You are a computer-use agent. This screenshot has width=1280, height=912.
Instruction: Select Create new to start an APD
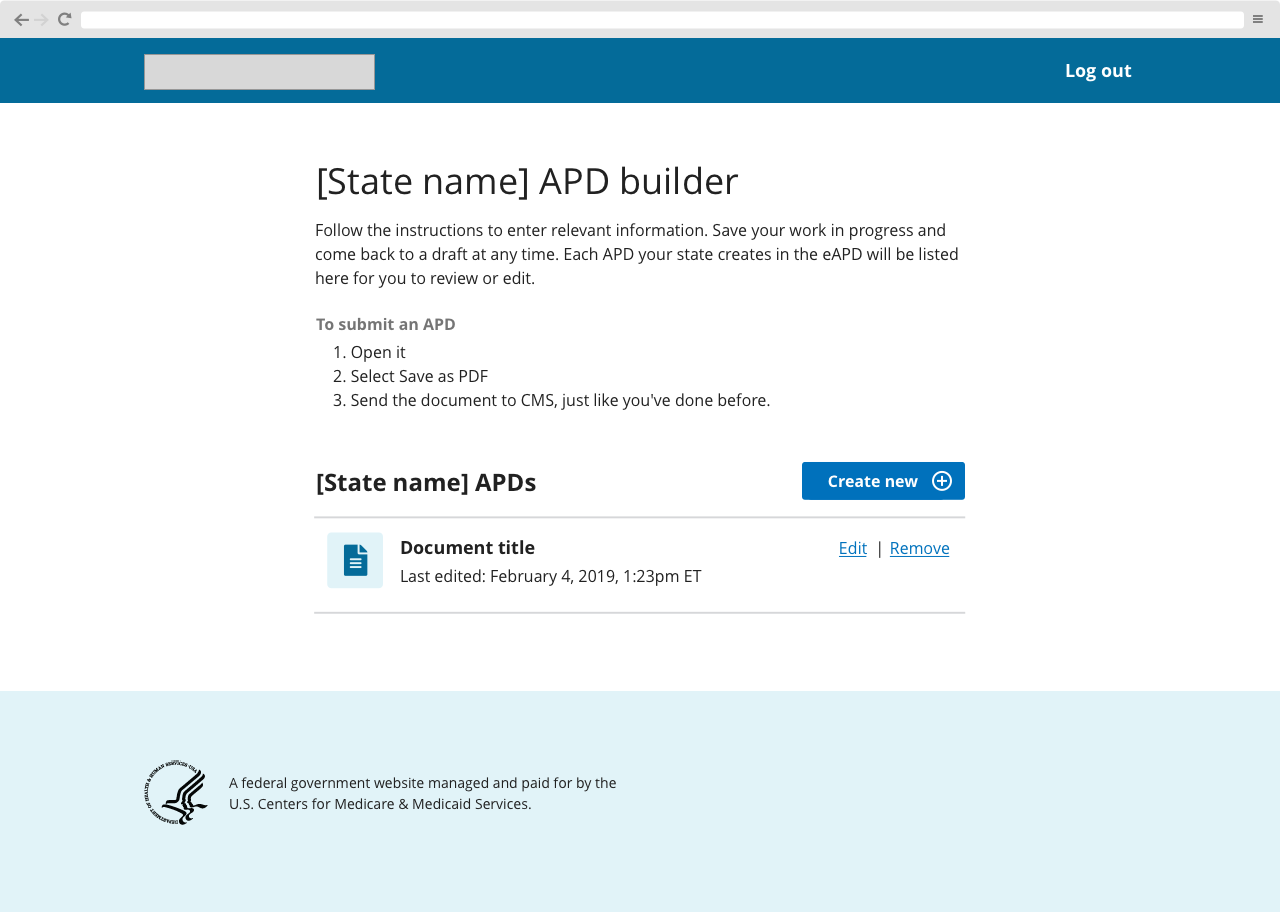(x=872, y=481)
